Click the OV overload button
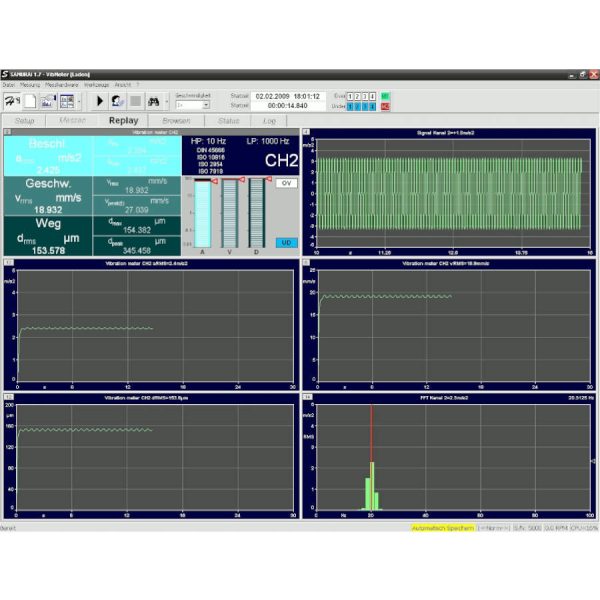Viewport: 600px width, 600px height. click(x=286, y=183)
